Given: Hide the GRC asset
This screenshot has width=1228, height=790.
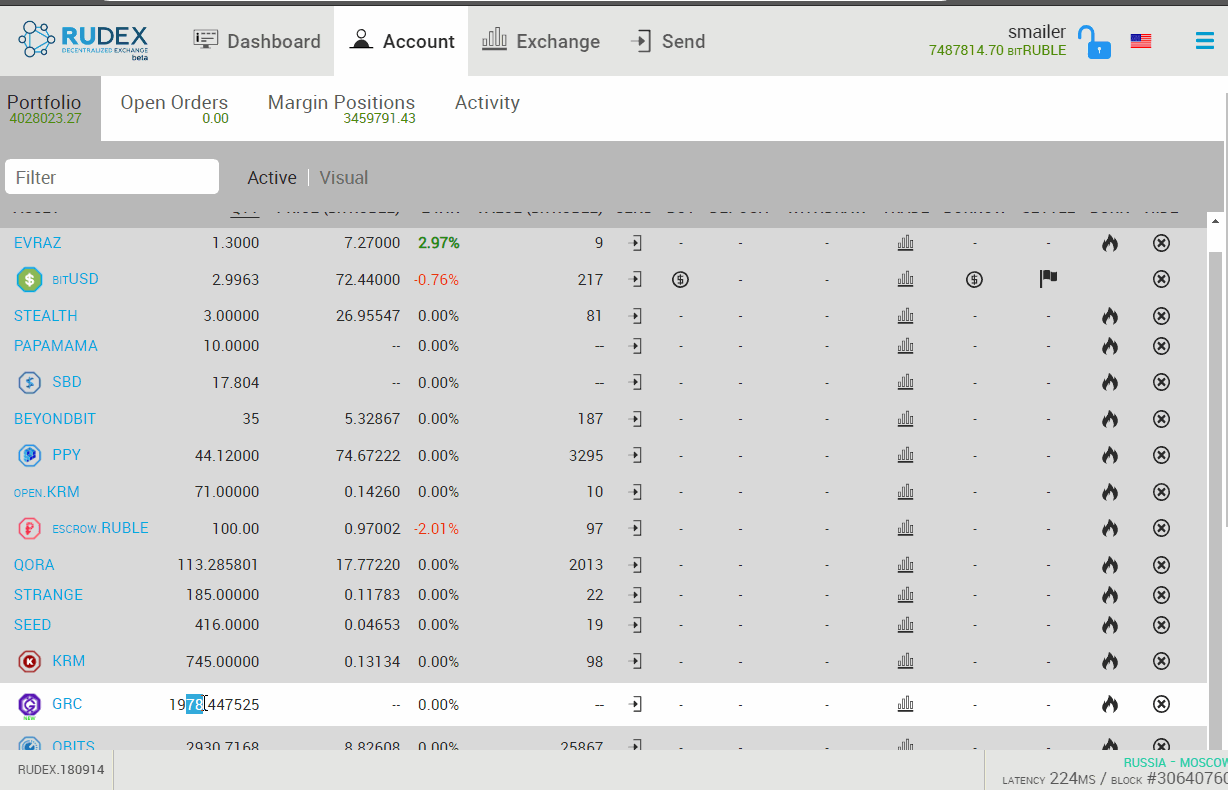Looking at the screenshot, I should coord(1161,704).
